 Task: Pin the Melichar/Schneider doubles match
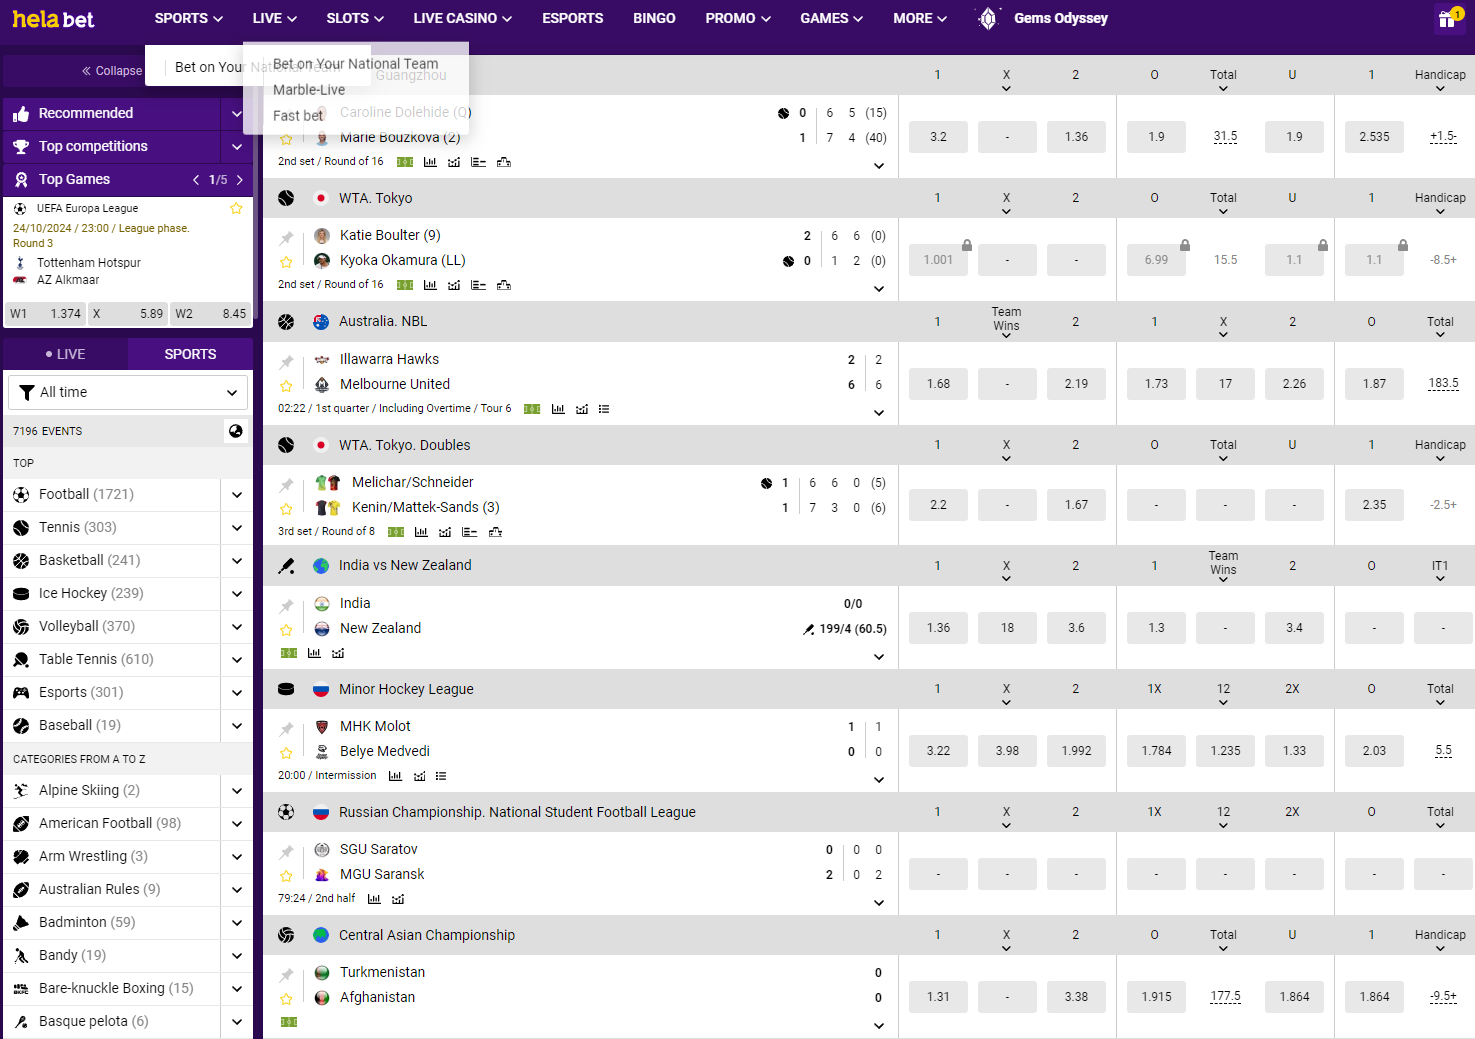pos(286,485)
